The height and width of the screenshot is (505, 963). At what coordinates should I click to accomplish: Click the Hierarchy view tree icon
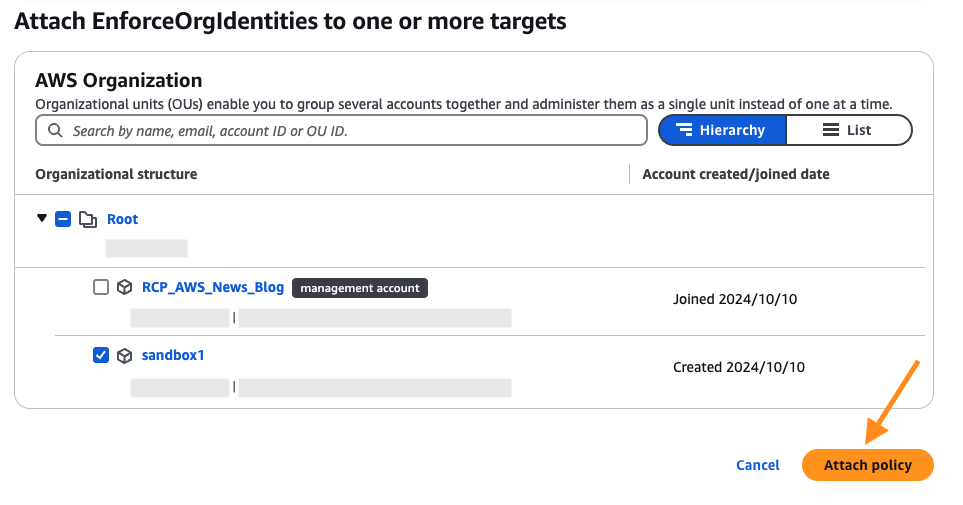click(x=684, y=130)
